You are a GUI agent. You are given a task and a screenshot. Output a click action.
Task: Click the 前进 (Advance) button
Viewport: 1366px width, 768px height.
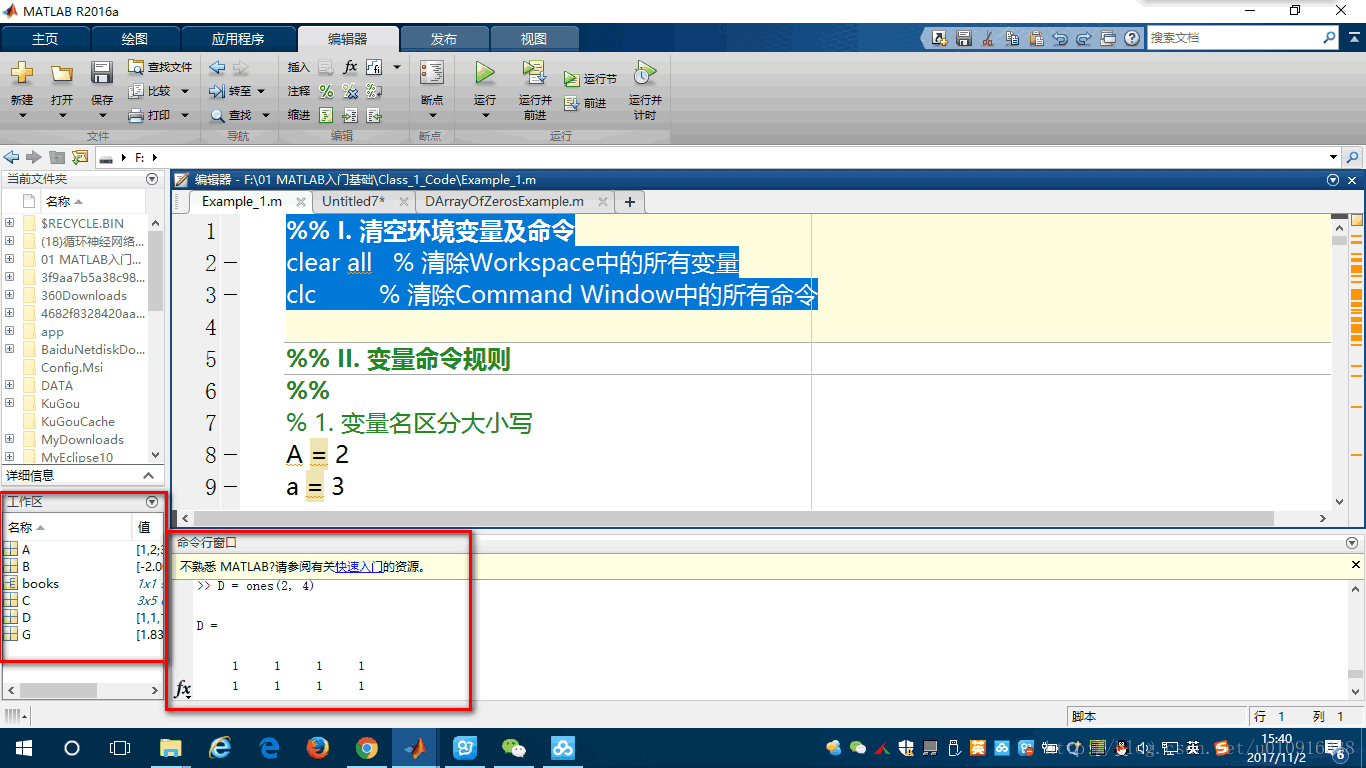pos(586,103)
